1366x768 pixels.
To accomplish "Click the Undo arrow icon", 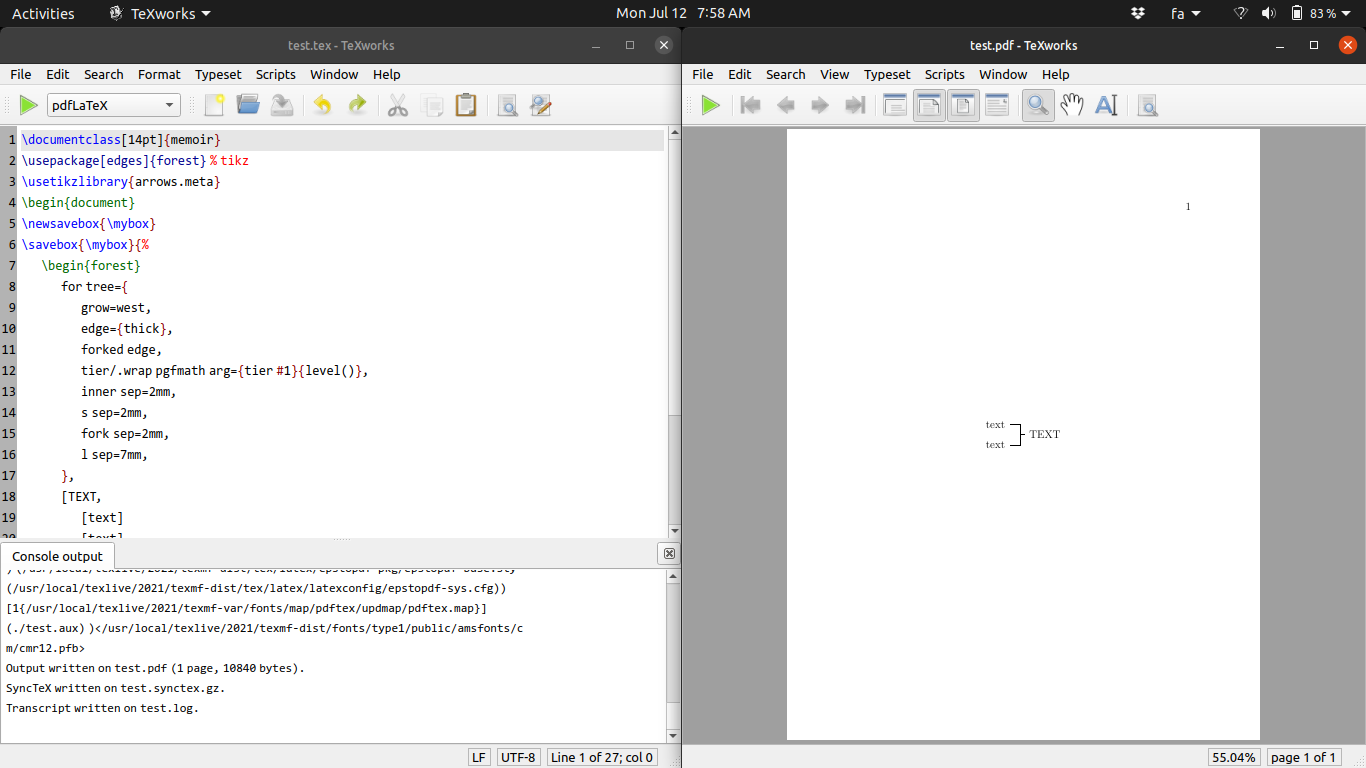I will (x=322, y=105).
